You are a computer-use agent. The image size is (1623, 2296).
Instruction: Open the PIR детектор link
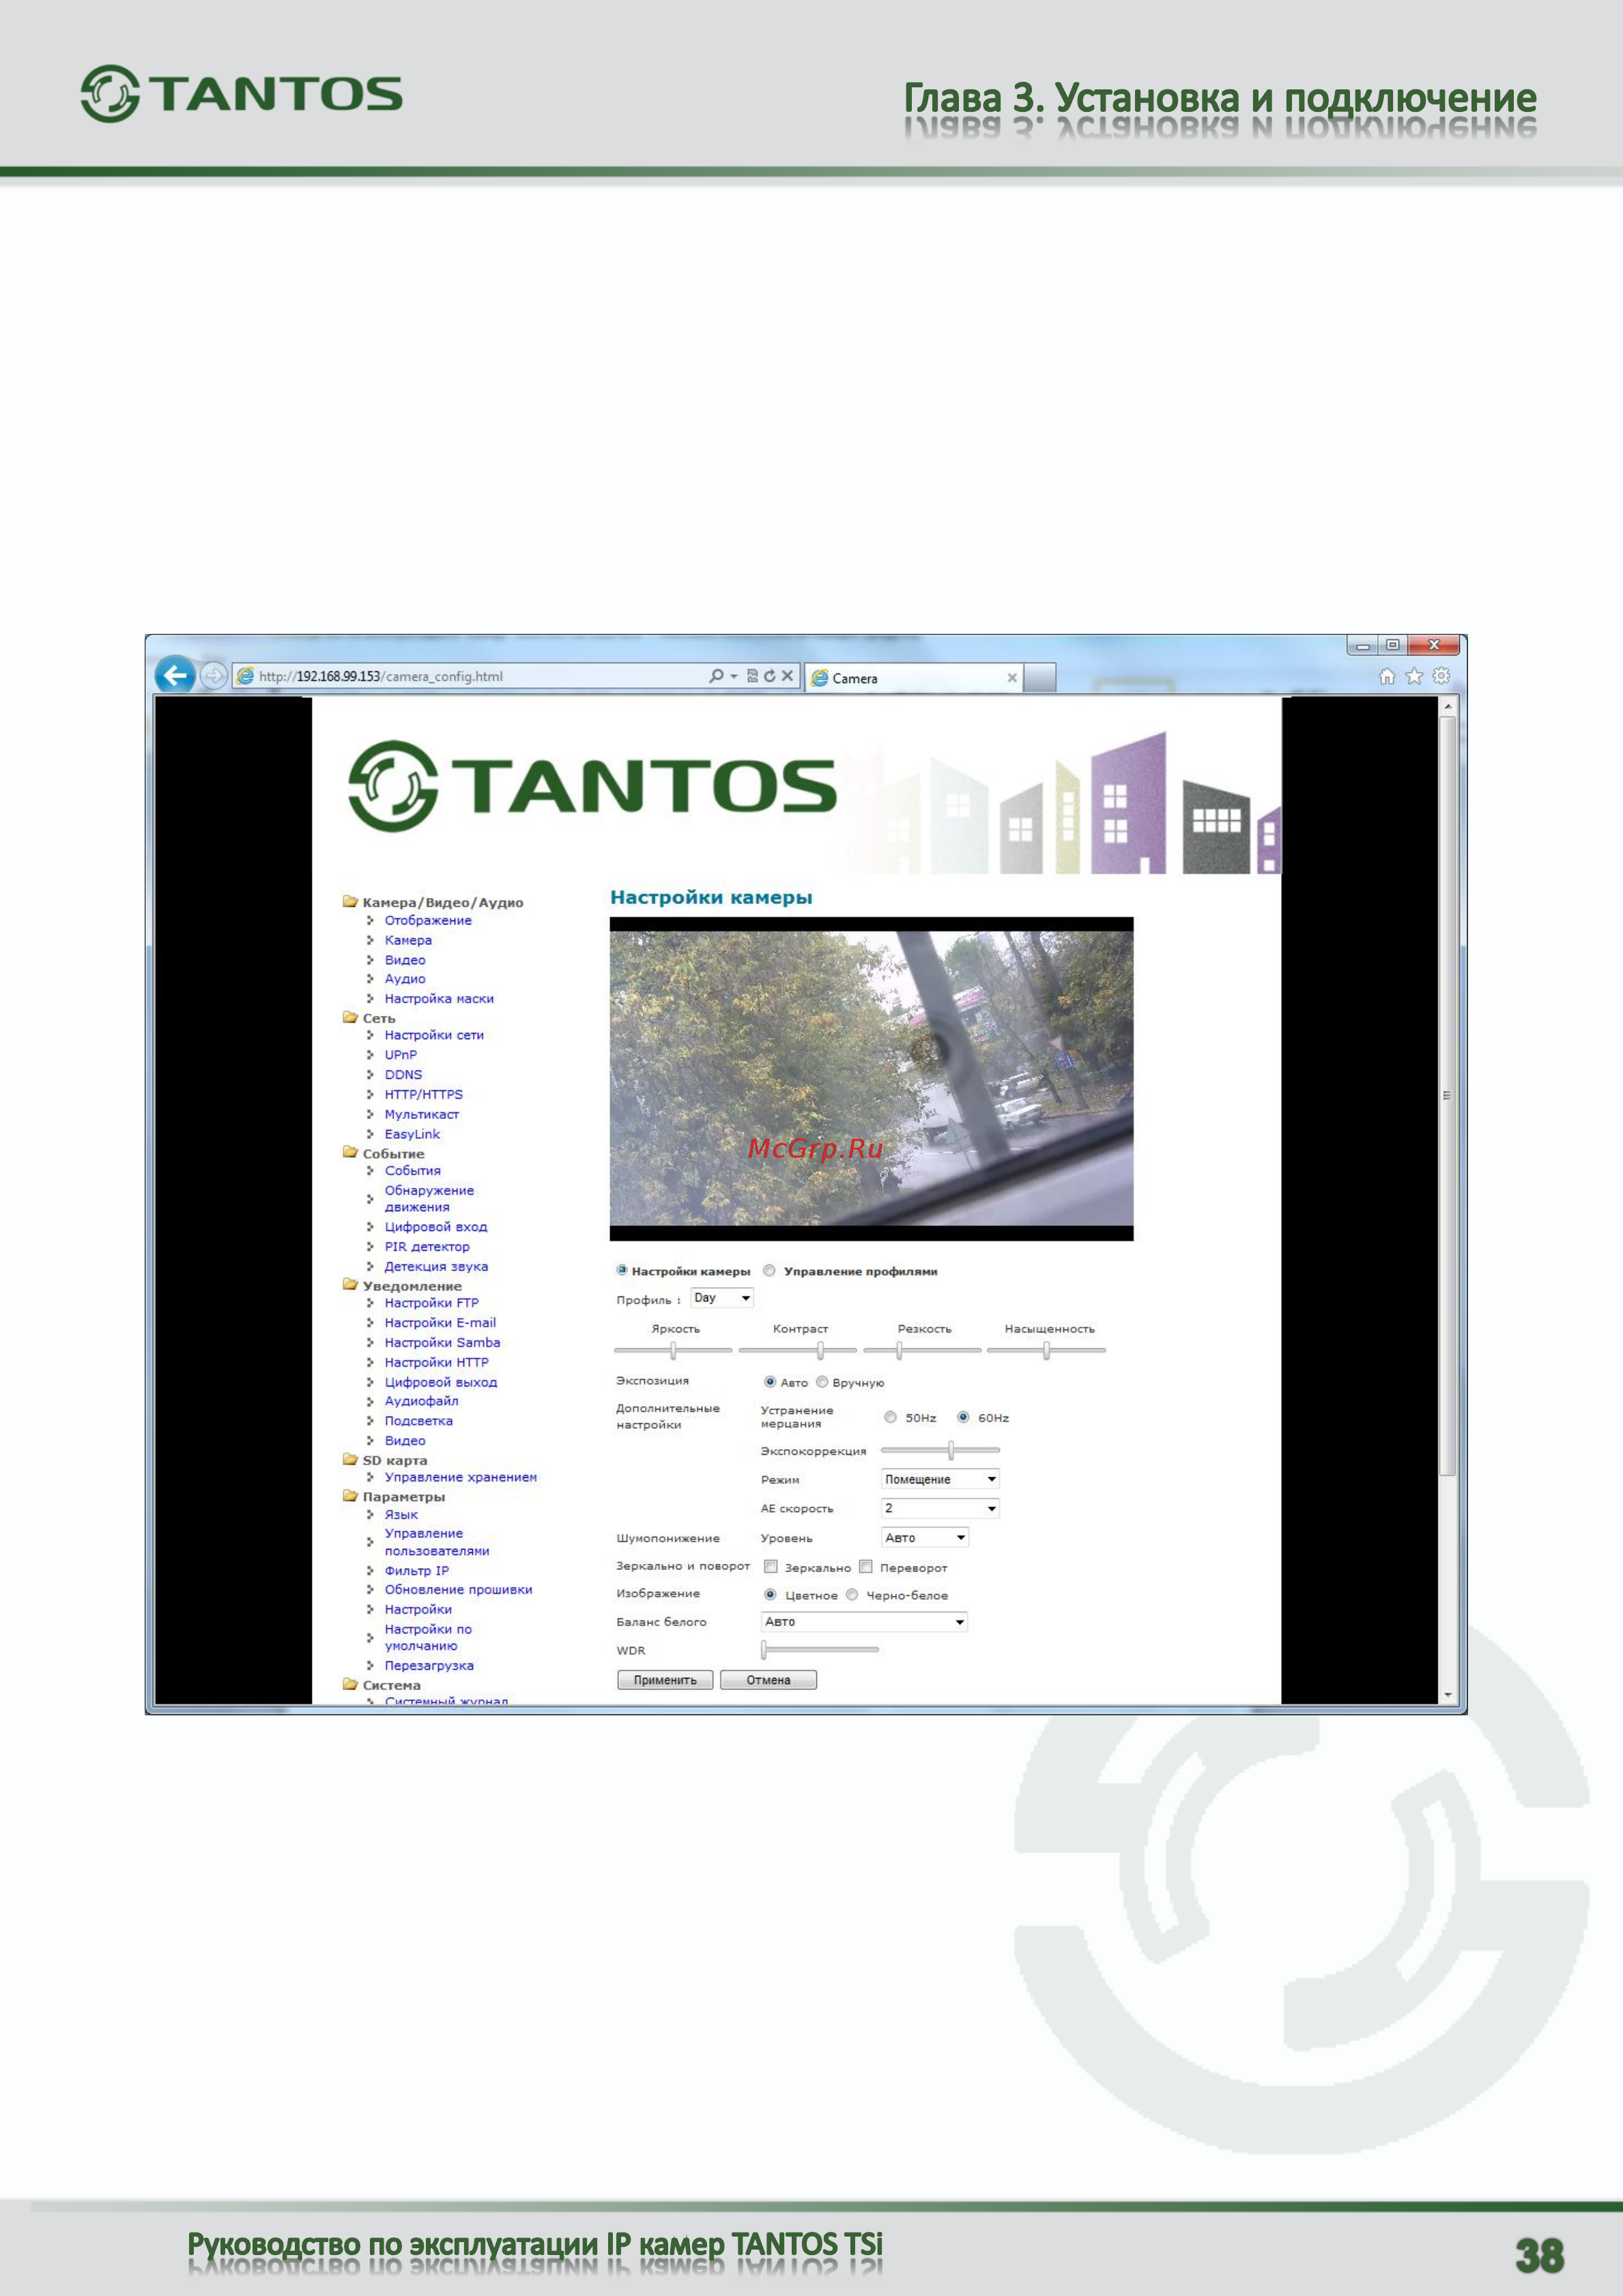tap(427, 1247)
